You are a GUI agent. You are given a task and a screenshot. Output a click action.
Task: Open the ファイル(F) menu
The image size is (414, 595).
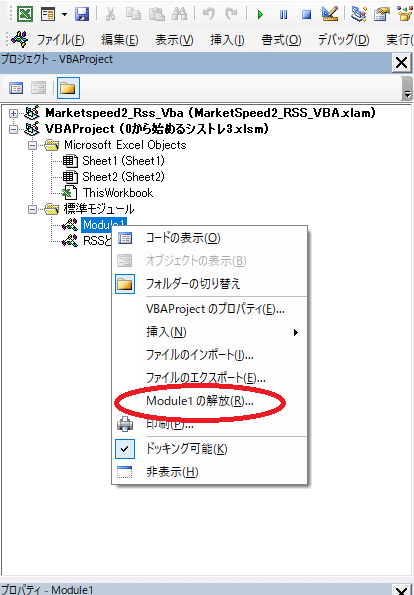60,39
